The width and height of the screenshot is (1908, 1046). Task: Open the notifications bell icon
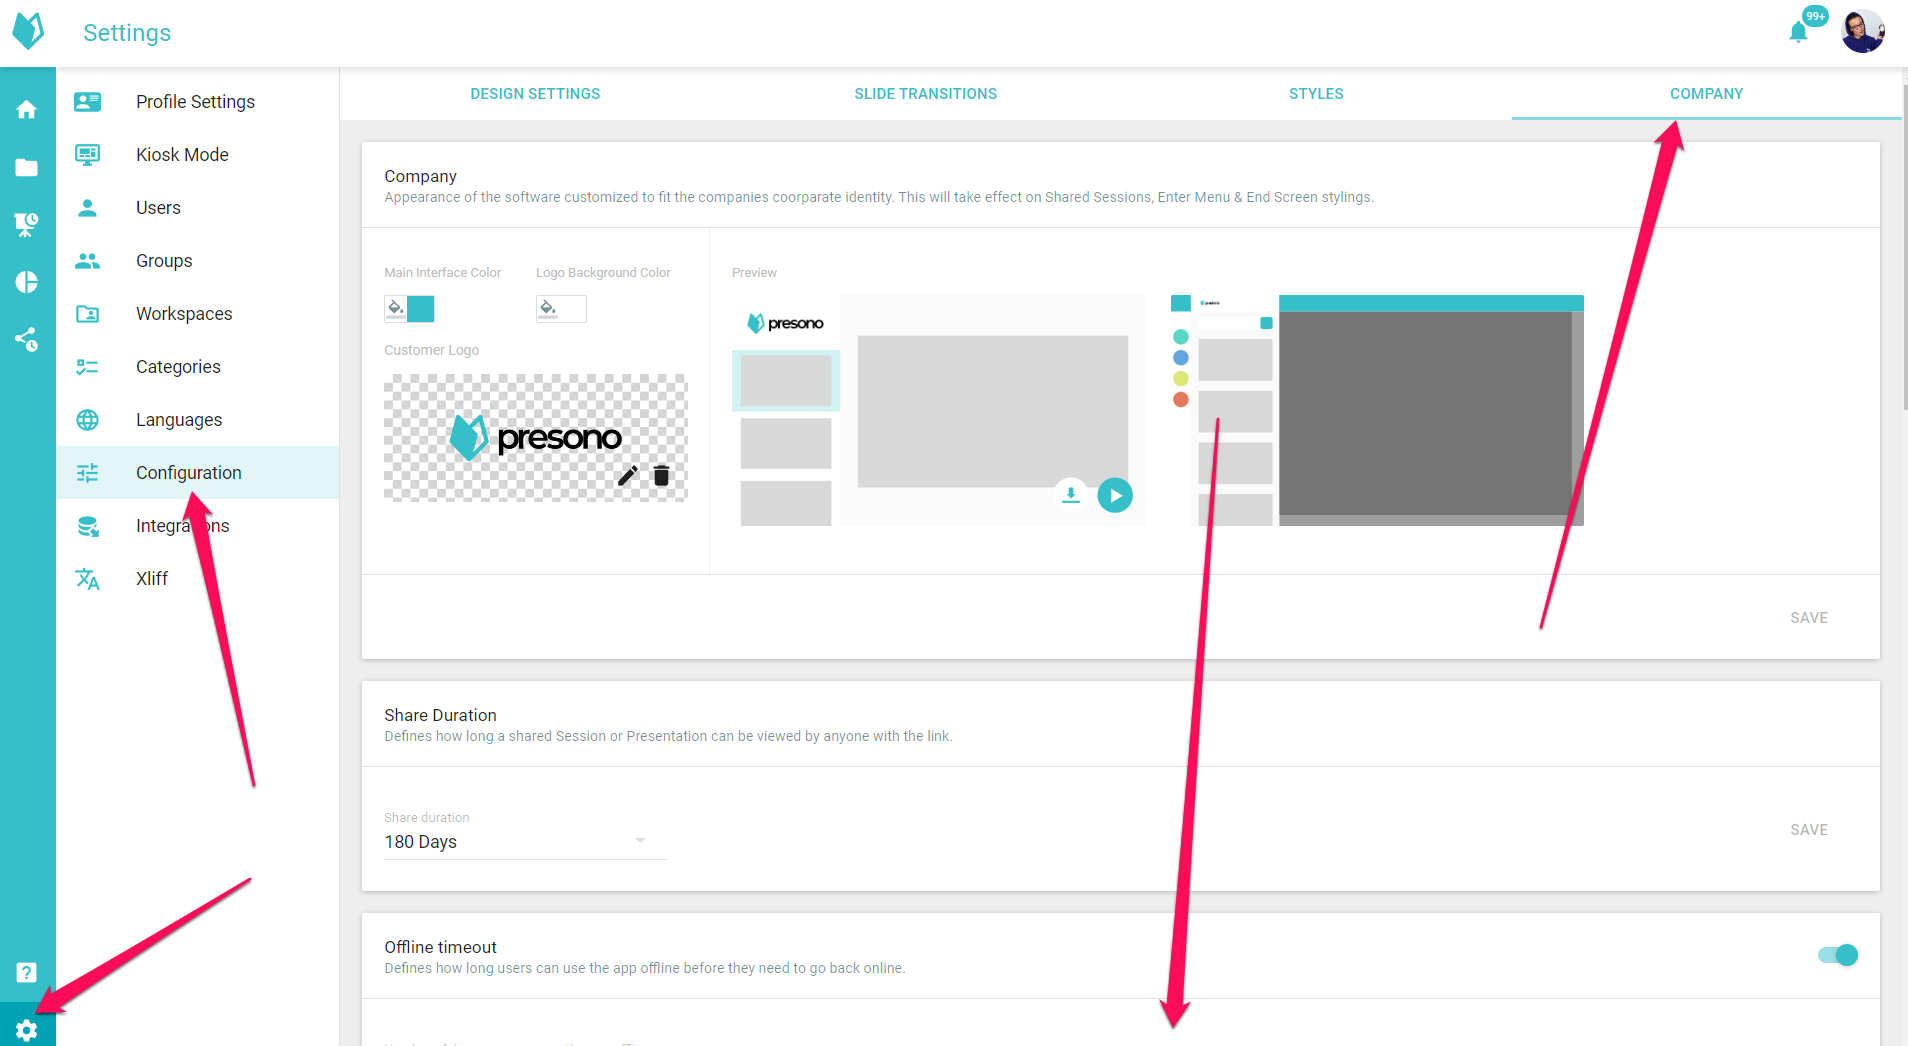pyautogui.click(x=1798, y=33)
